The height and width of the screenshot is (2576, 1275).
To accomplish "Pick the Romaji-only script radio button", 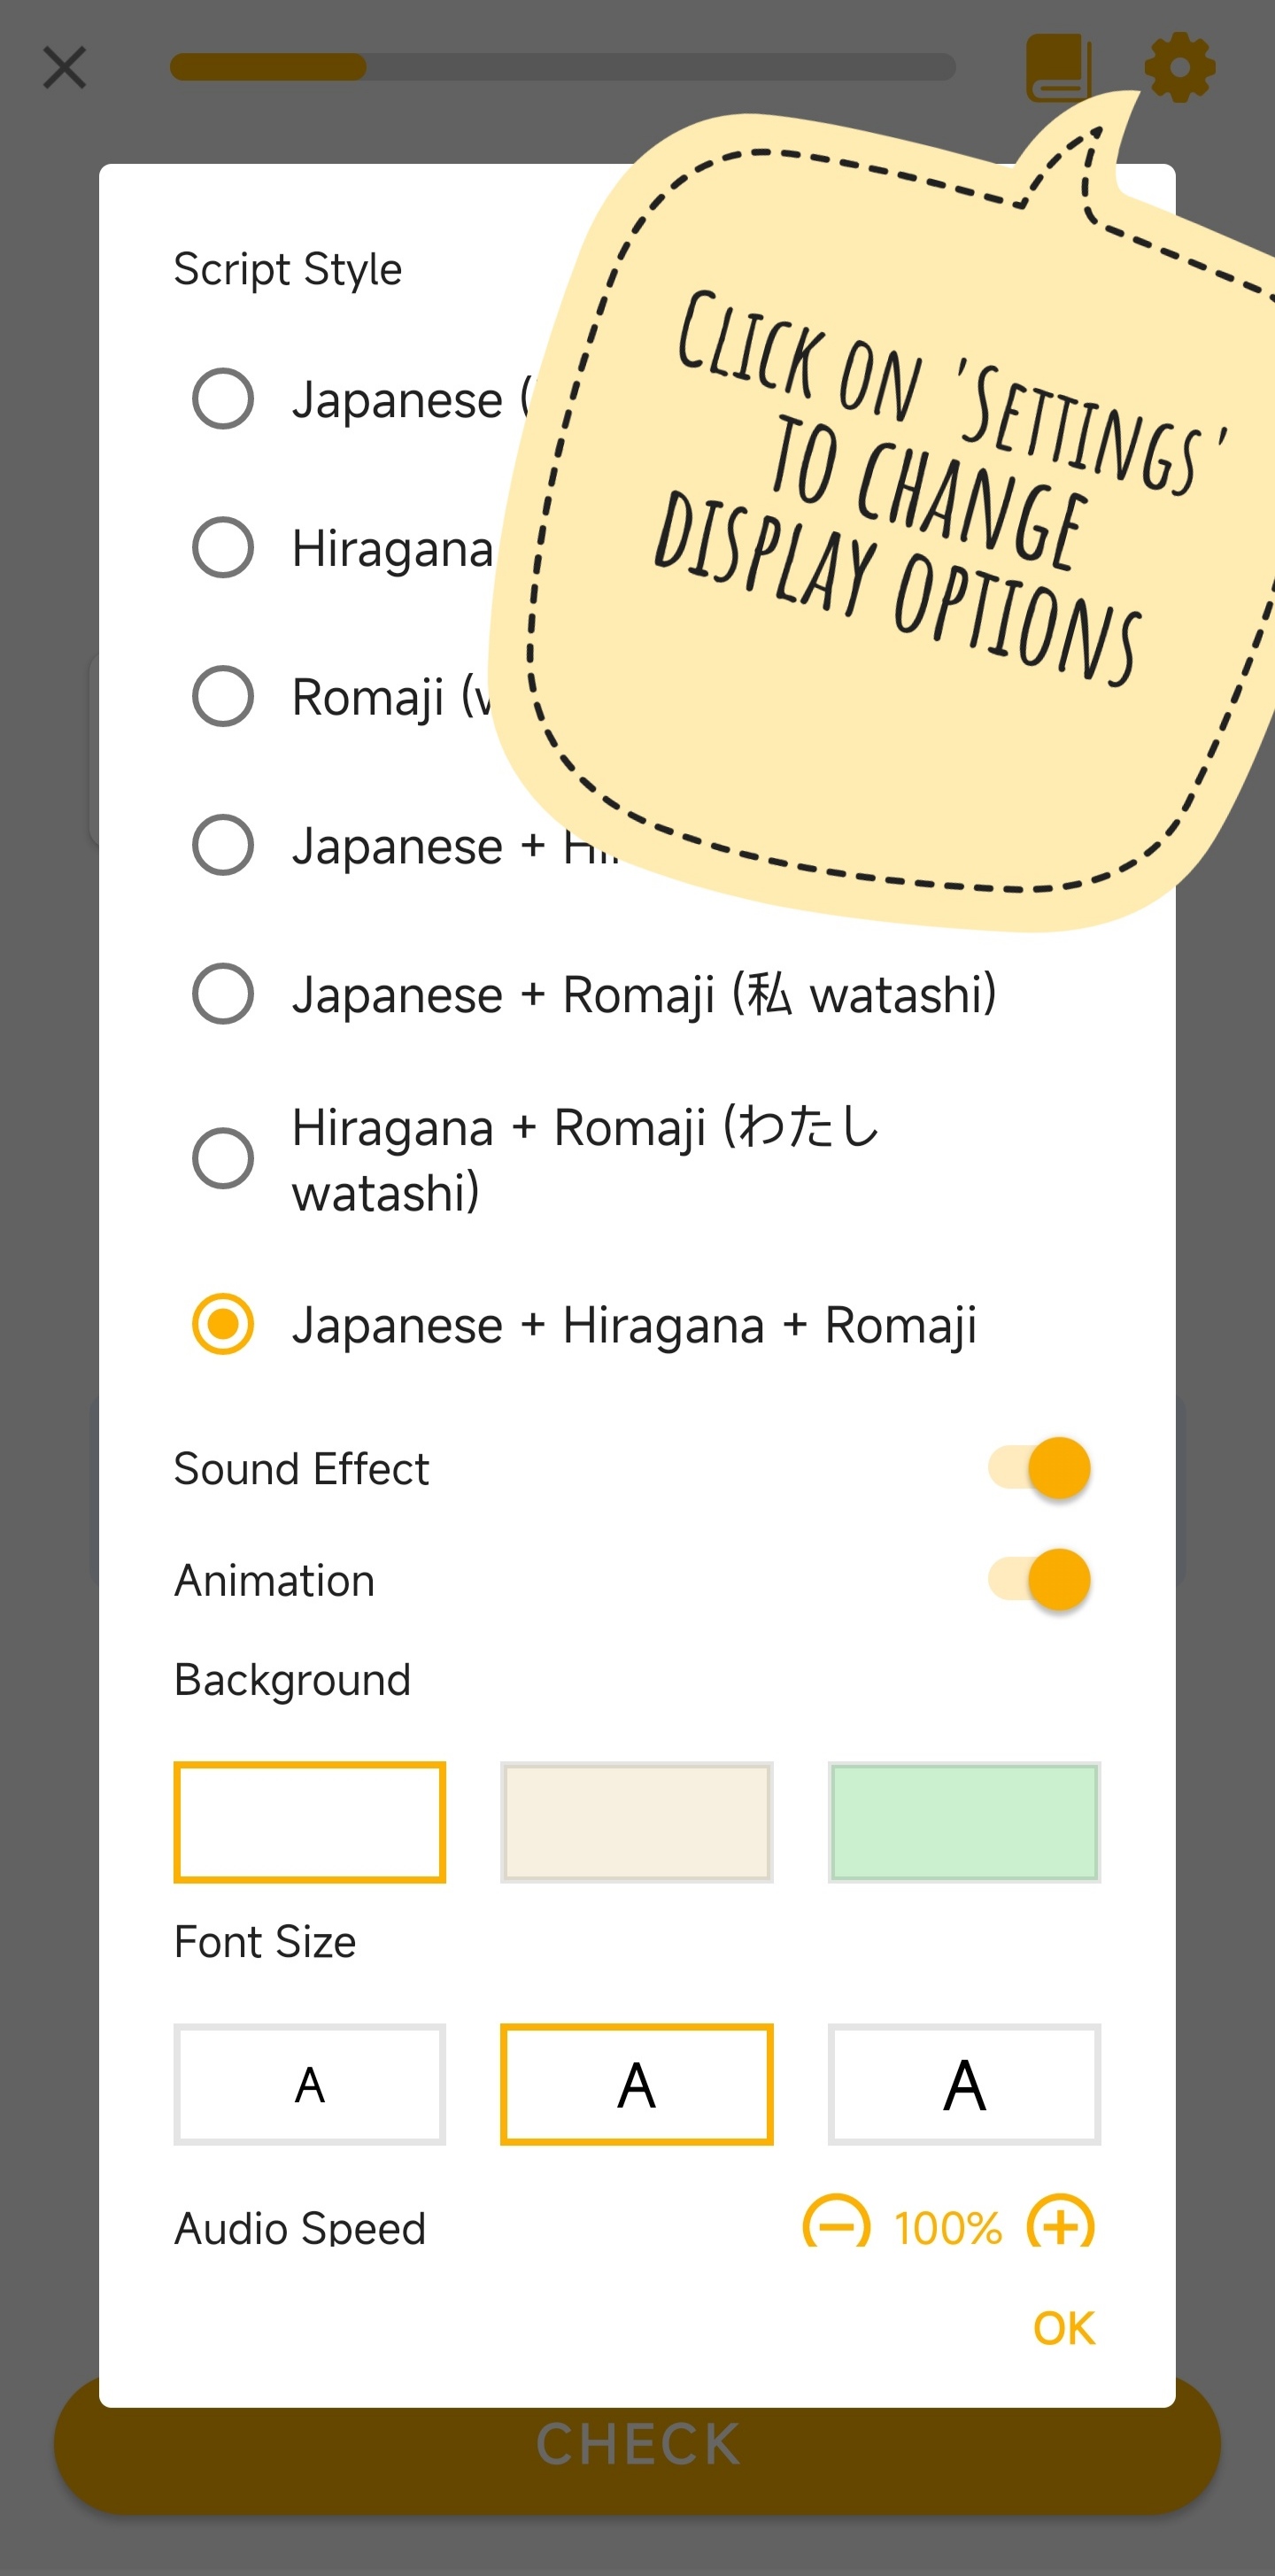I will [223, 696].
